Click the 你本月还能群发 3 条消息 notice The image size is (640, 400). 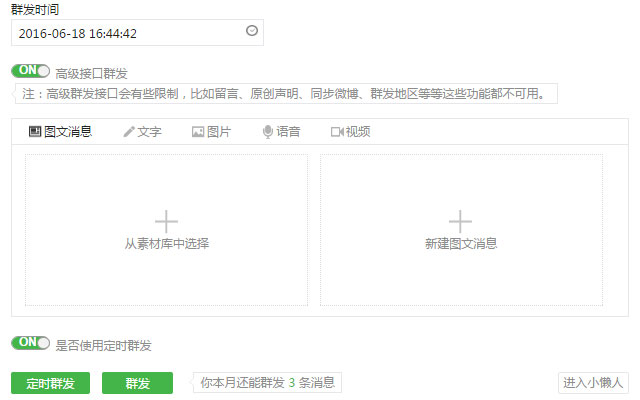click(267, 383)
